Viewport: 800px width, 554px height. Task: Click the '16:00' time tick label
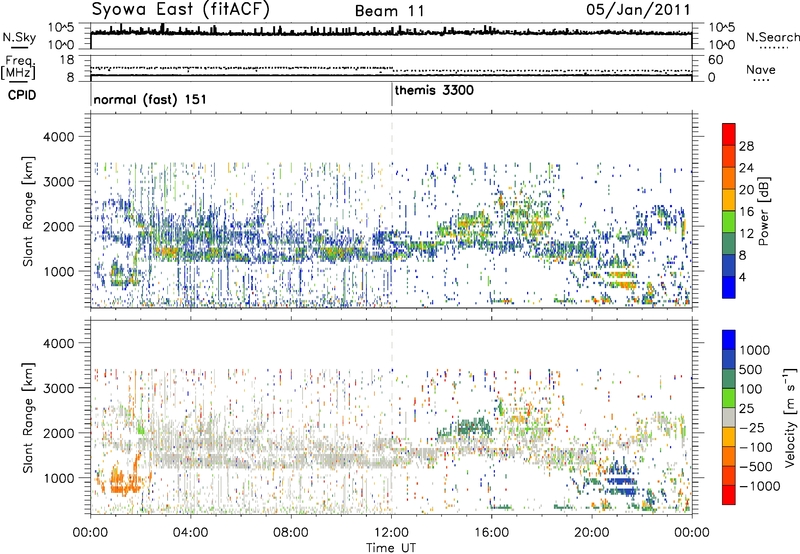coord(491,533)
